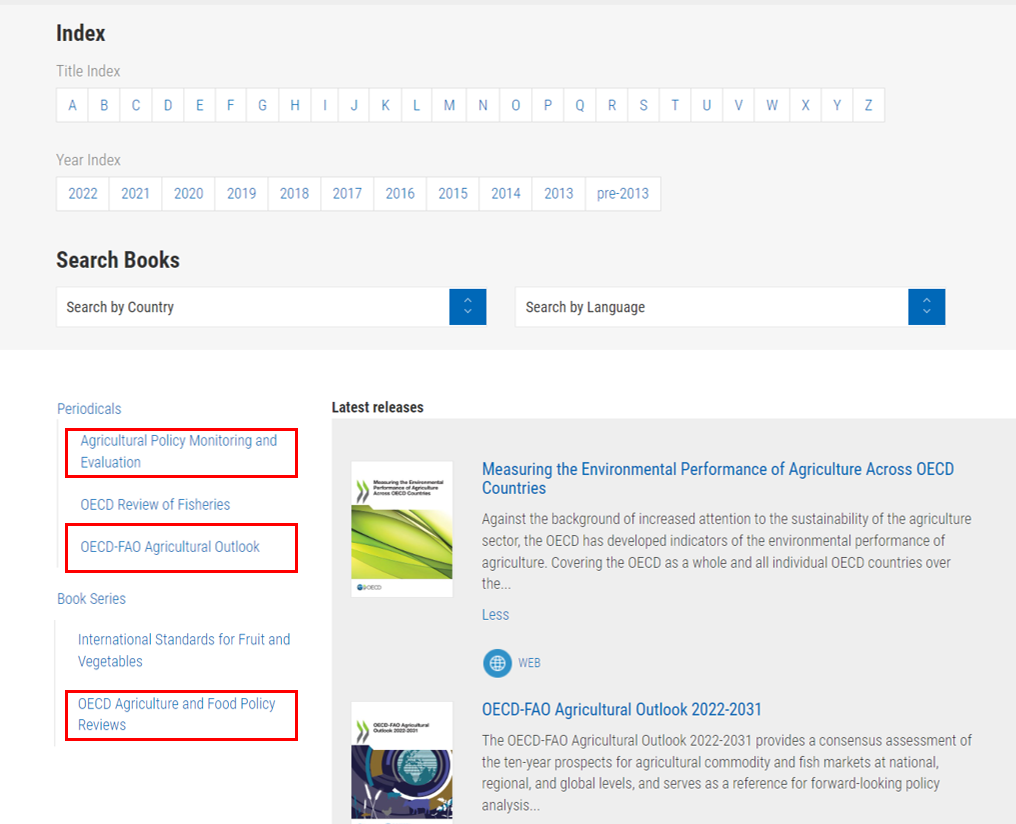Open the Search by Language dropdown arrow

pyautogui.click(x=927, y=307)
